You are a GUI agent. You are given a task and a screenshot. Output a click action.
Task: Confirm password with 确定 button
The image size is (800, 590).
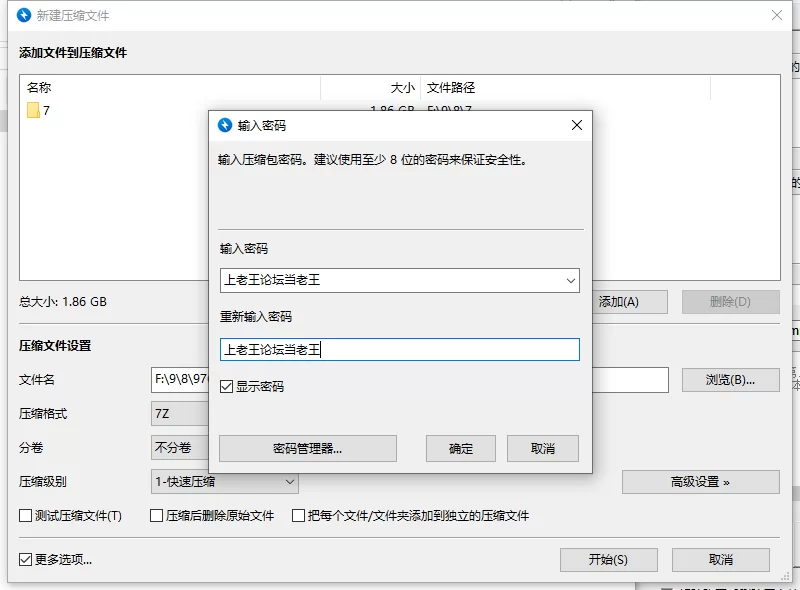pos(461,449)
